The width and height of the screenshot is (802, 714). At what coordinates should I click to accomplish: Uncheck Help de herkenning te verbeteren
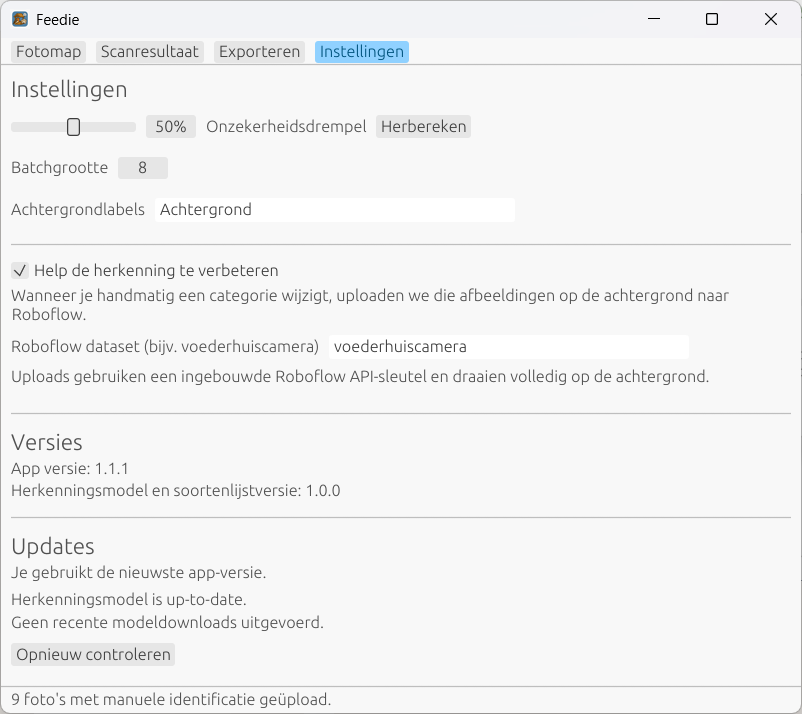tap(19, 270)
